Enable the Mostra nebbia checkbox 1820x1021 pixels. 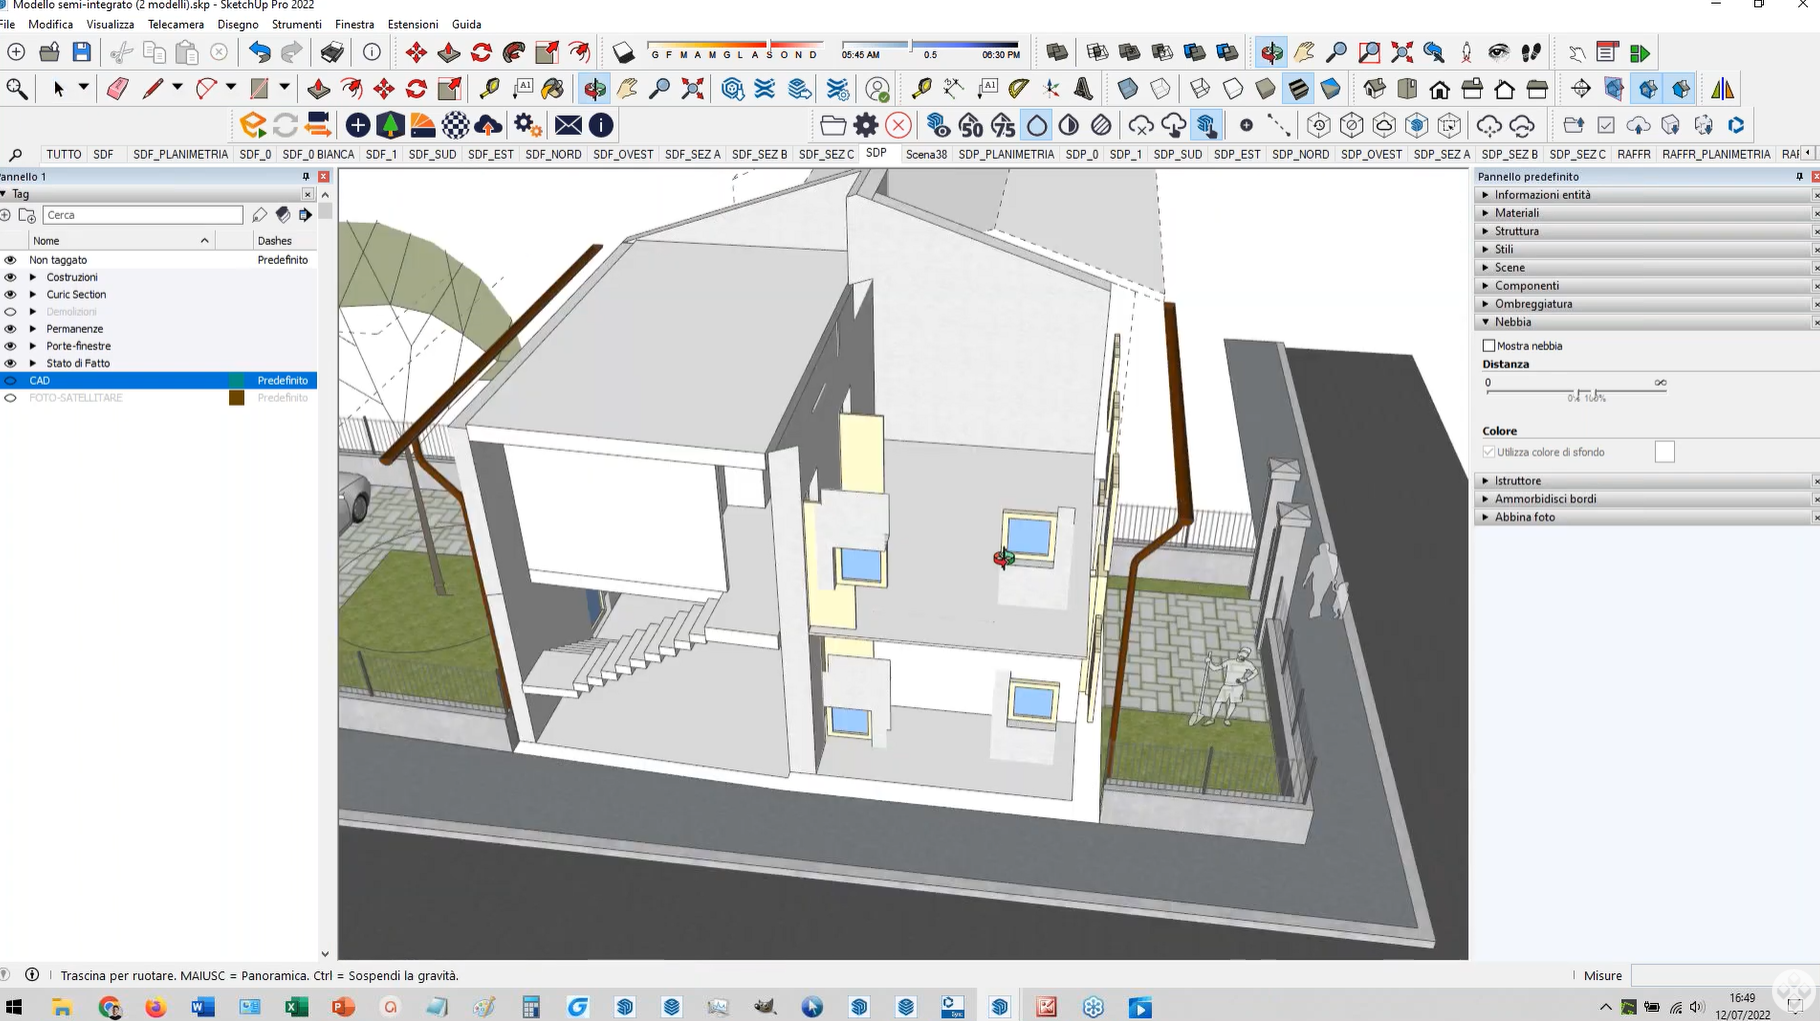[1489, 346]
